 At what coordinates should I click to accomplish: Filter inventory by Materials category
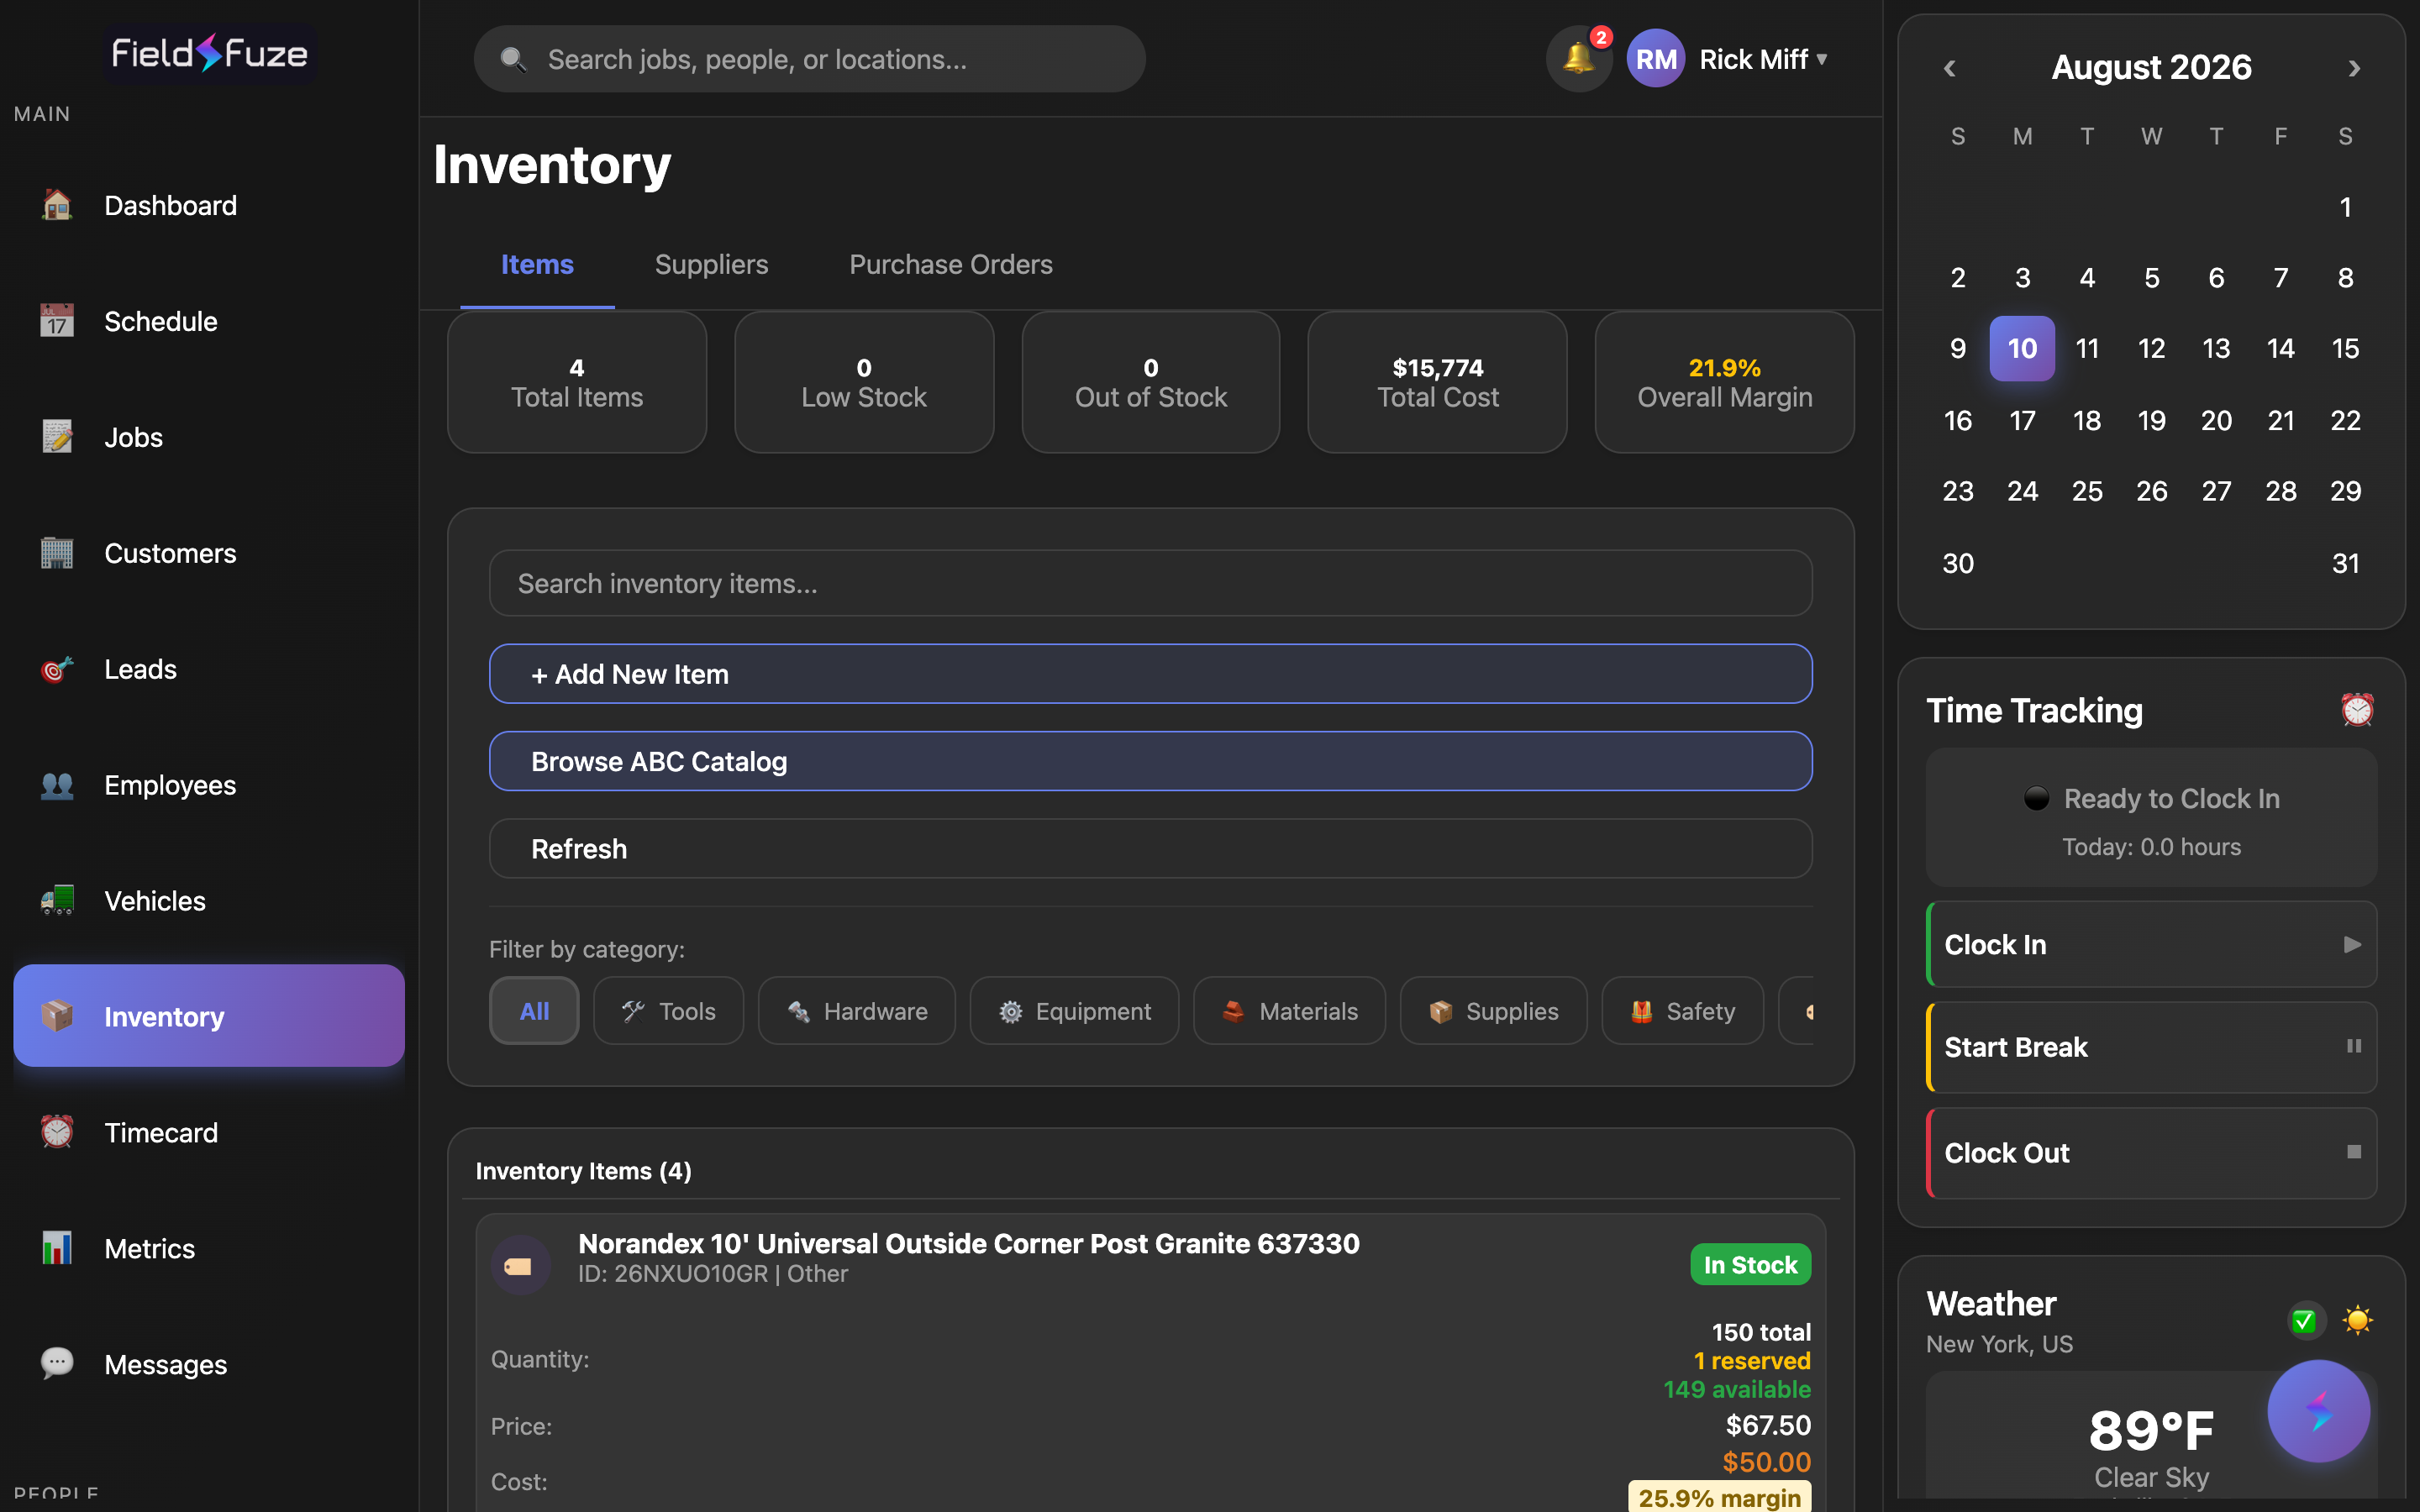click(x=1289, y=1011)
